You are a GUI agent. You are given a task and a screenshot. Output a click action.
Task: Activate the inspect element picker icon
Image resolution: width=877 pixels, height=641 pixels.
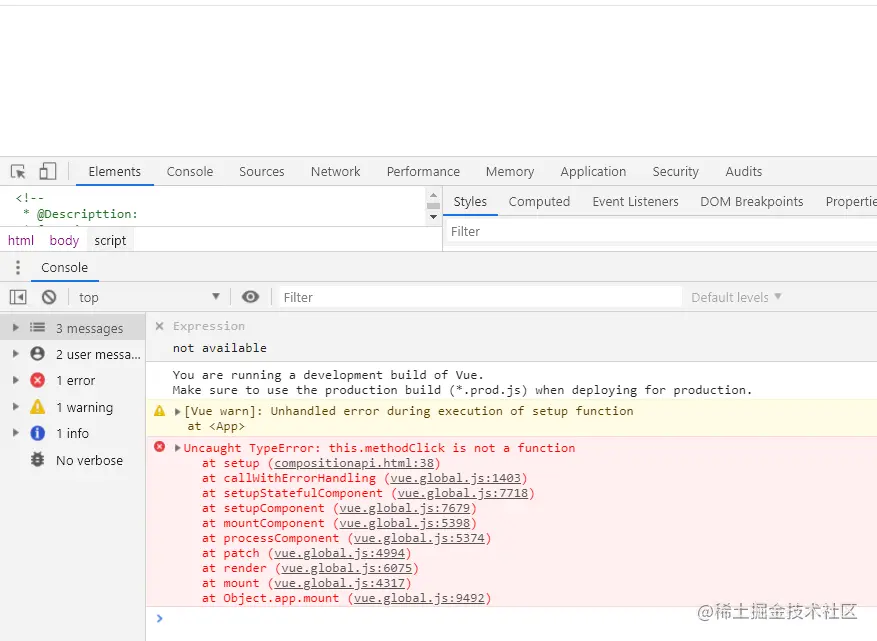click(x=18, y=171)
